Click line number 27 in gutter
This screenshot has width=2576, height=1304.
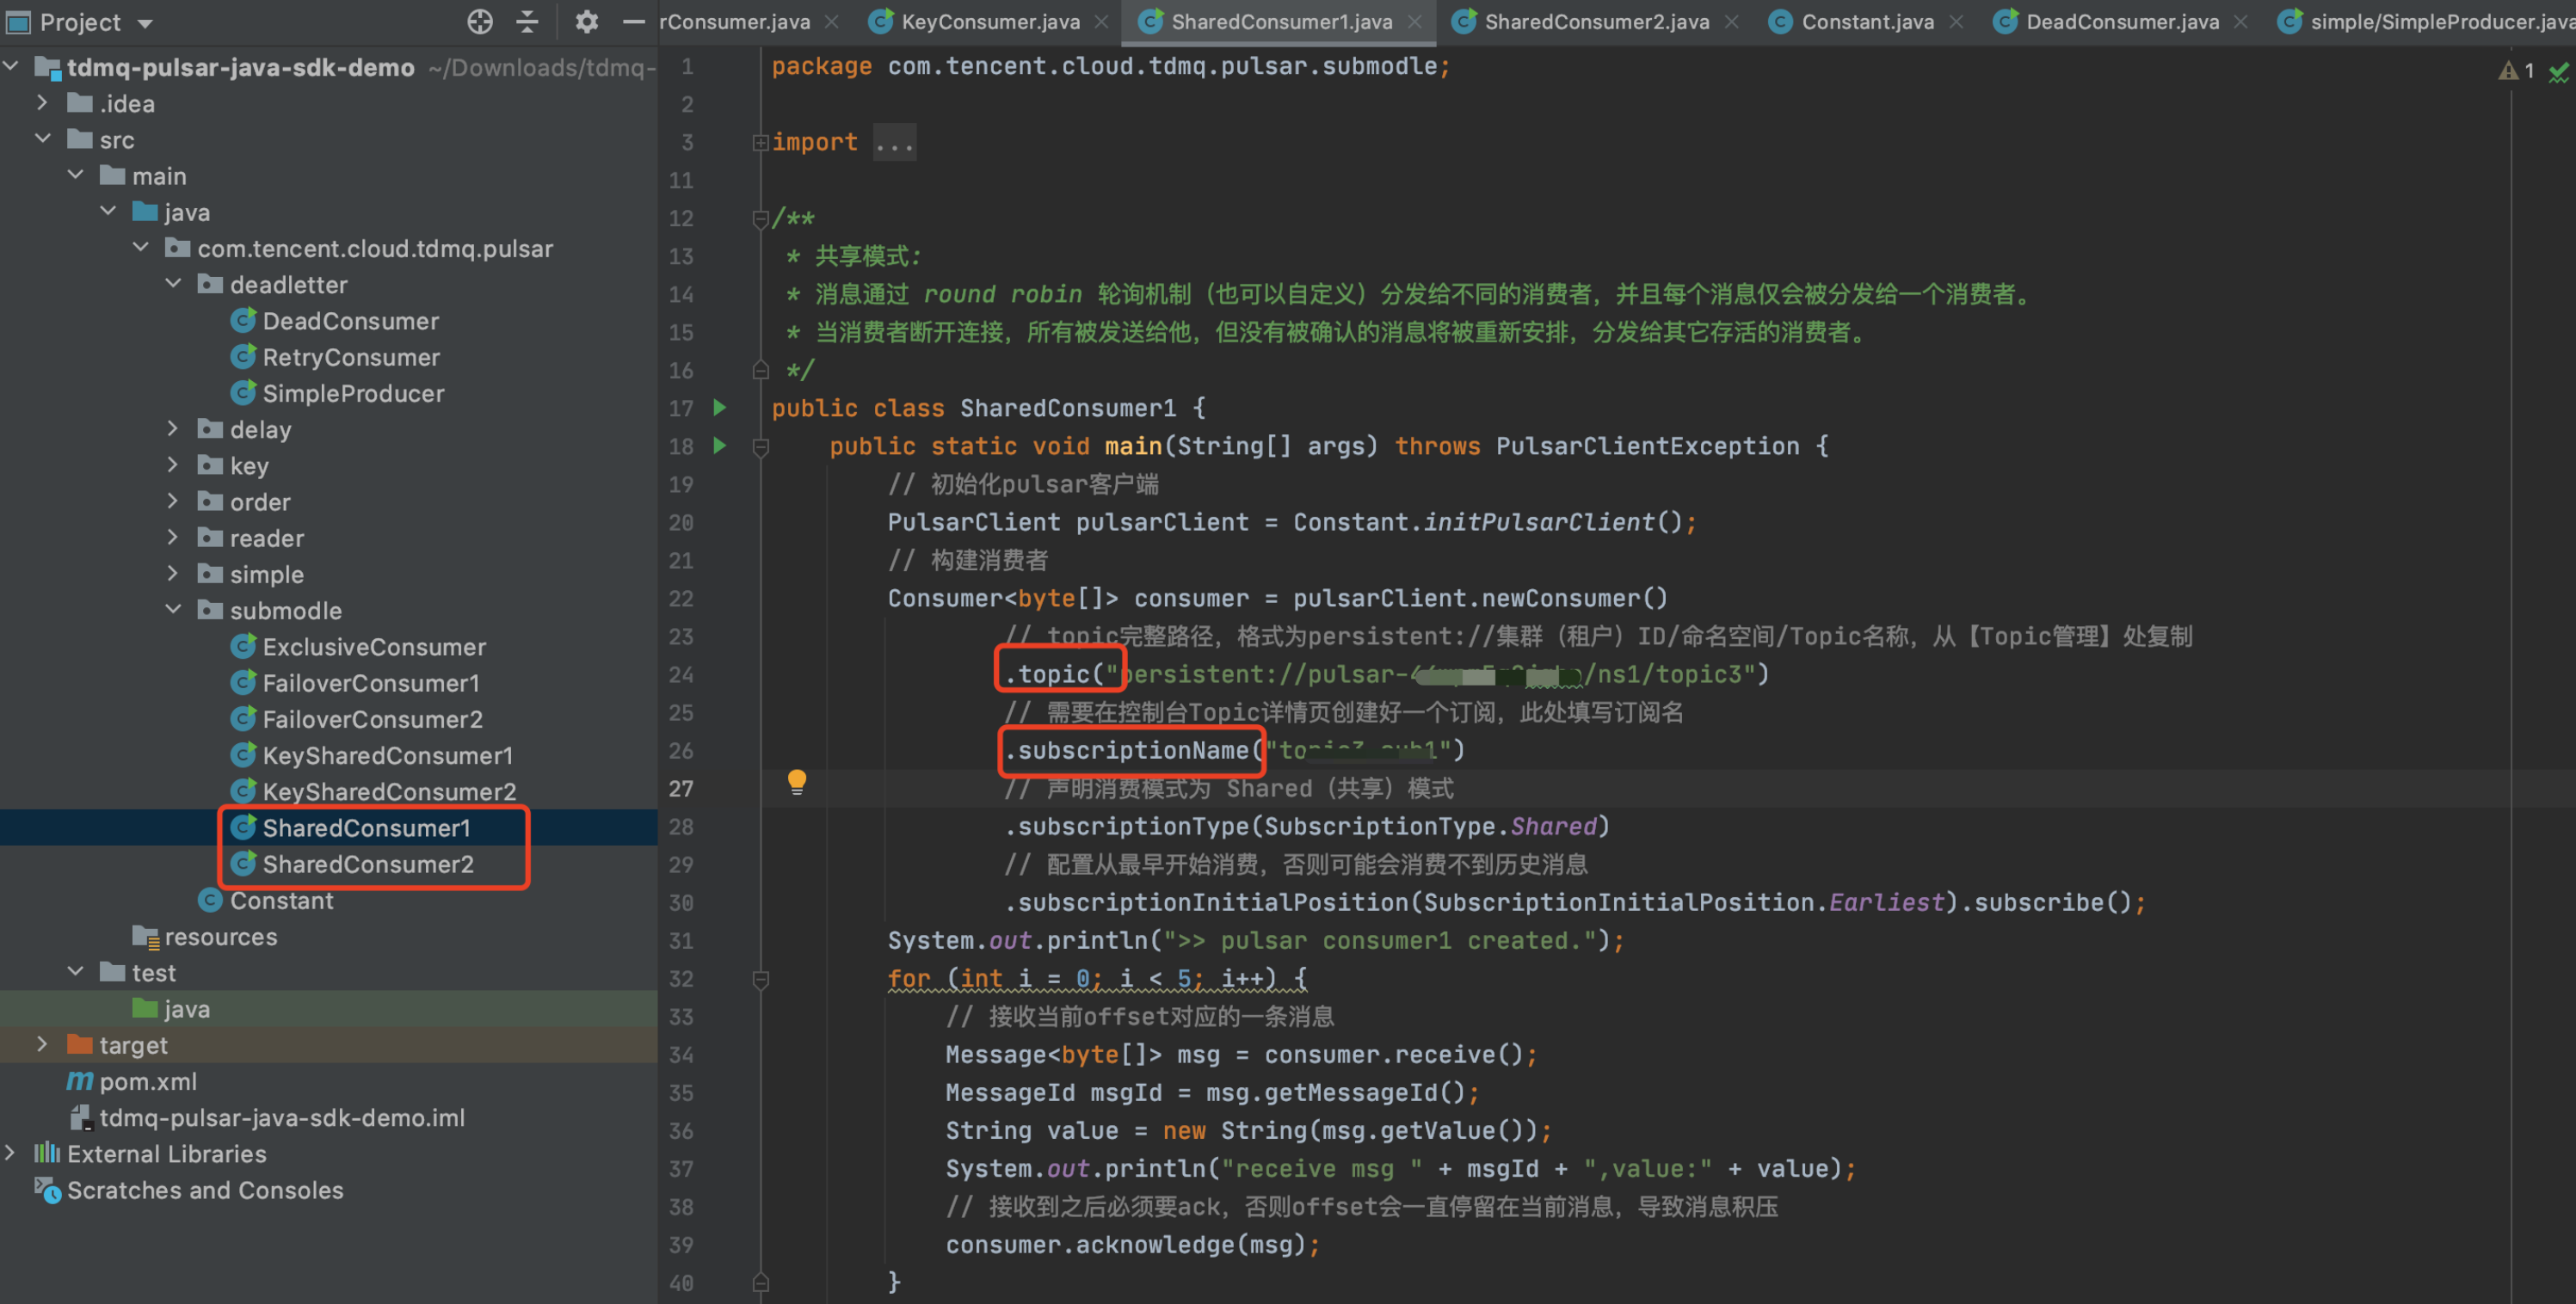click(x=681, y=789)
